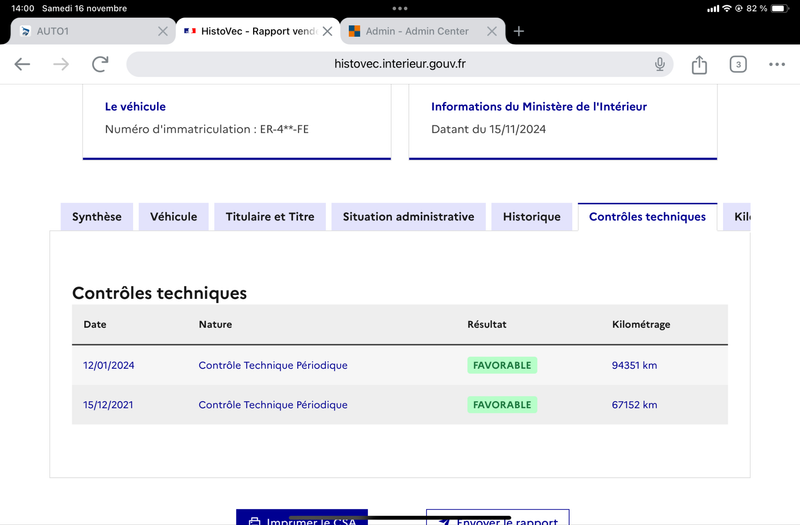Open the share sheet icon
This screenshot has width=800, height=525.
[x=699, y=64]
